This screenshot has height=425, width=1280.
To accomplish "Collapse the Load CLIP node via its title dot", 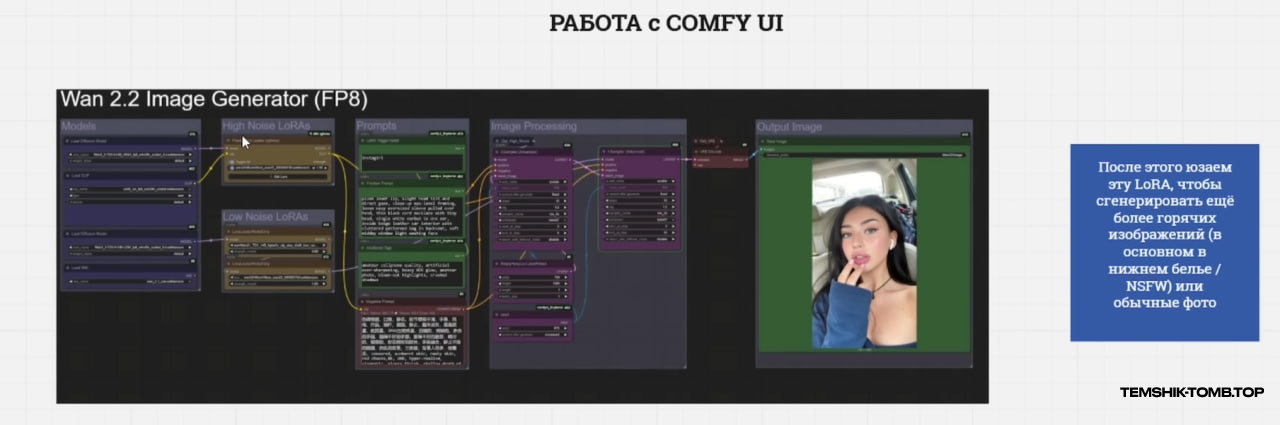I will pos(67,175).
